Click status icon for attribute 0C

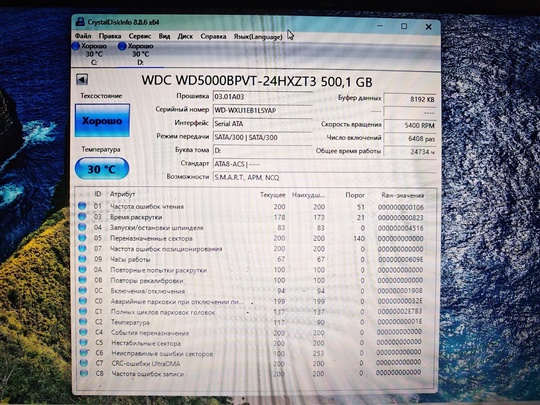(83, 290)
